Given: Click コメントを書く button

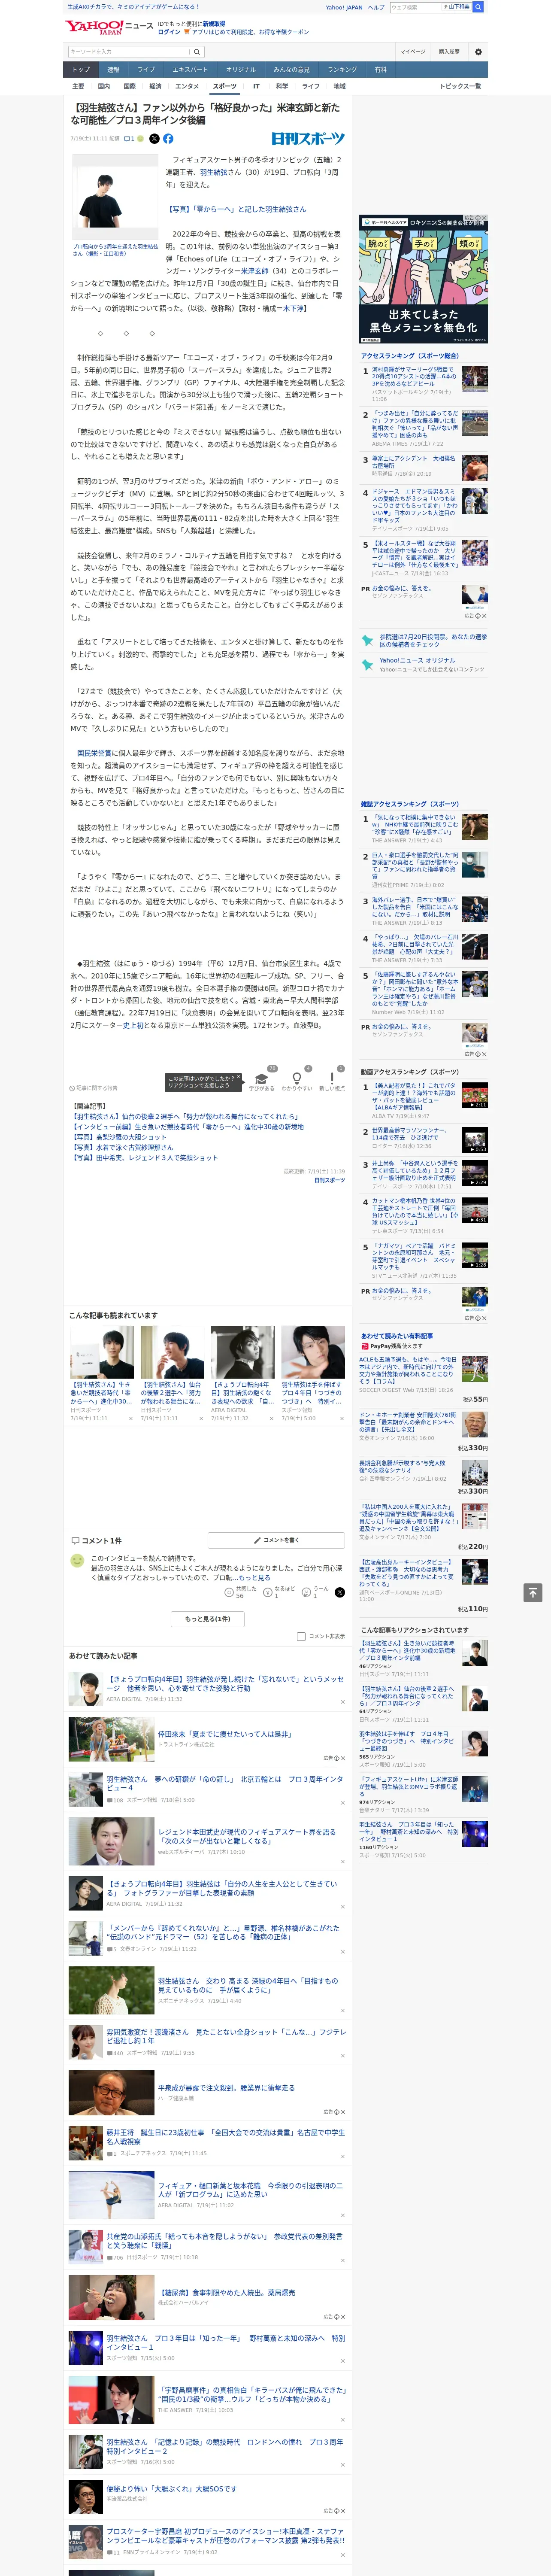Looking at the screenshot, I should click(x=276, y=1540).
